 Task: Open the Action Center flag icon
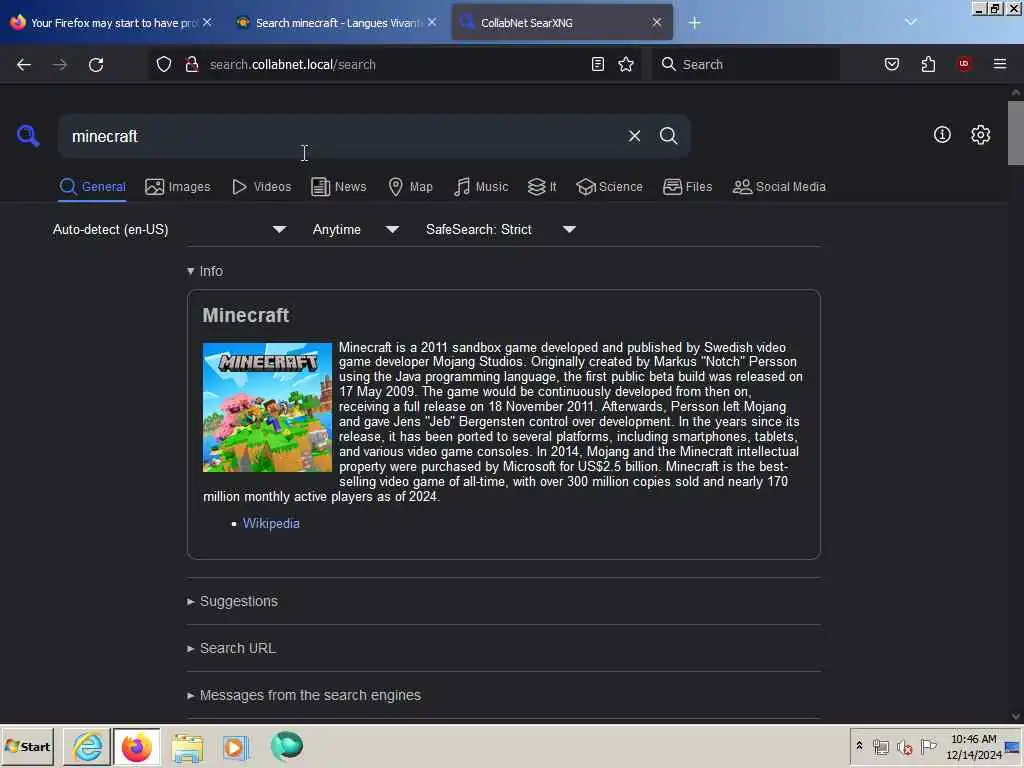(928, 746)
